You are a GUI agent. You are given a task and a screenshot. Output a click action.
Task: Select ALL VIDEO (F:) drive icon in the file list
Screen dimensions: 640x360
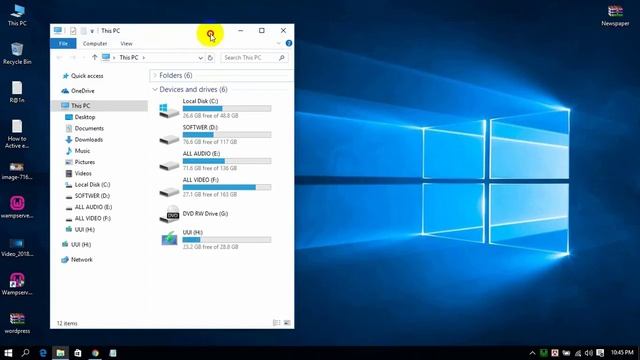pyautogui.click(x=169, y=192)
